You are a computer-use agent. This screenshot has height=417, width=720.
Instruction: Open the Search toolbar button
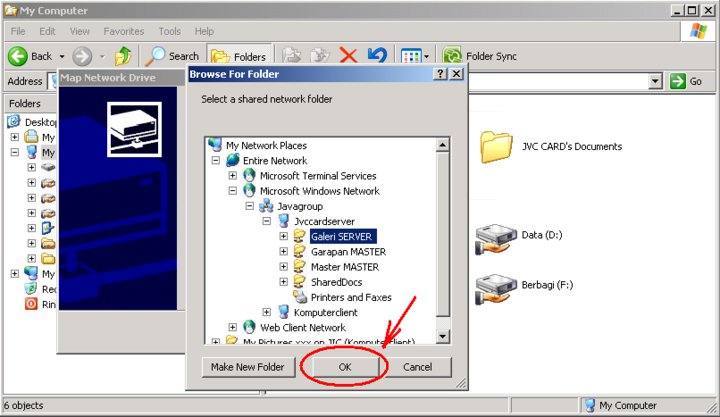pos(172,56)
